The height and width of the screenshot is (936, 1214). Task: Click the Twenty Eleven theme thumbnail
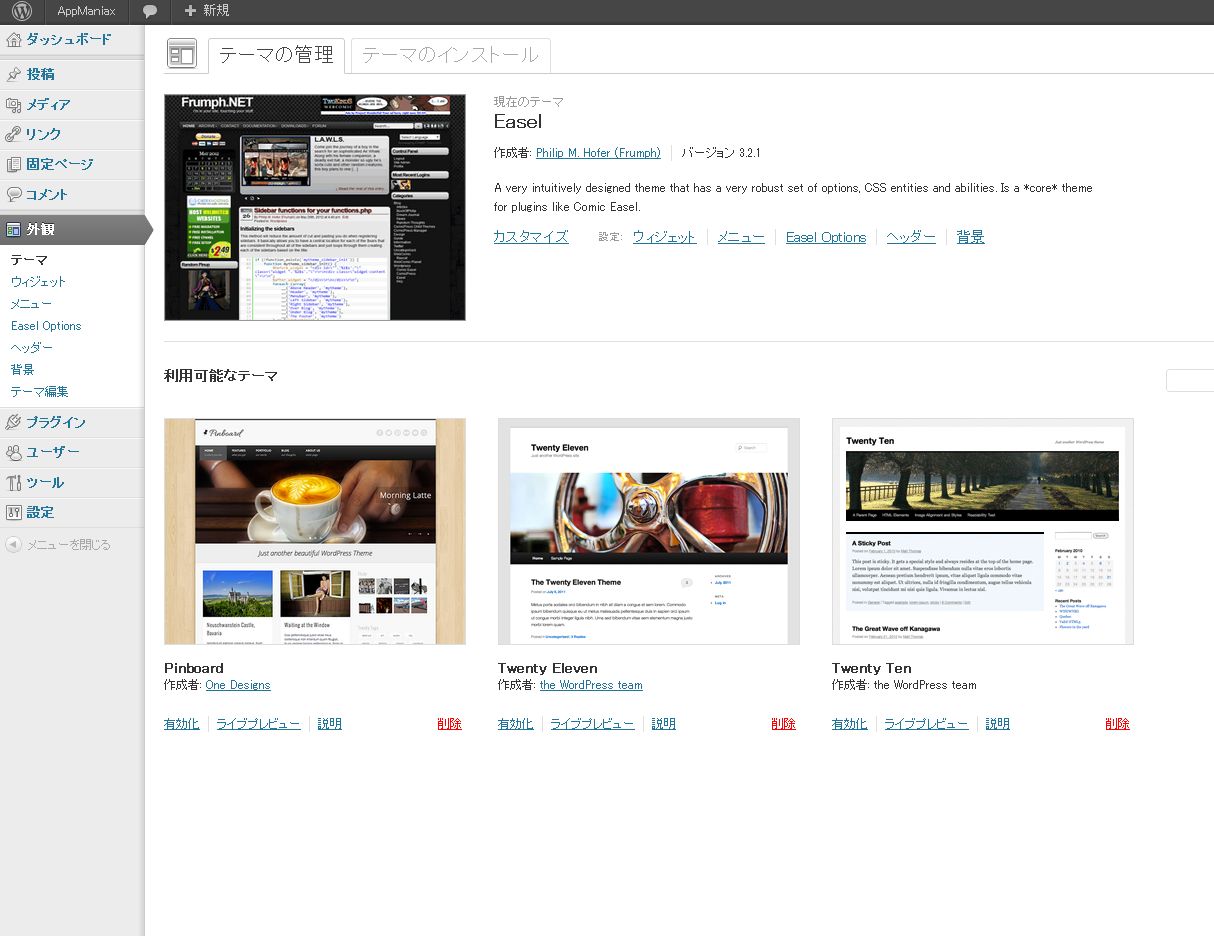[649, 532]
